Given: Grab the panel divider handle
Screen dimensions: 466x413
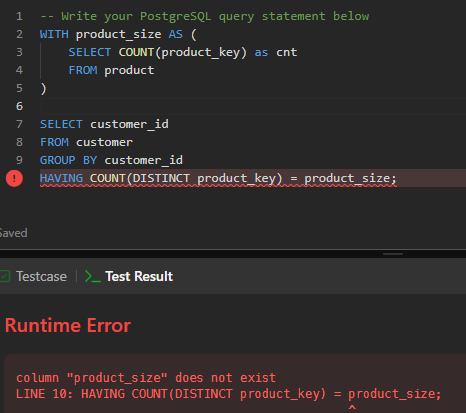Looking at the screenshot, I should pyautogui.click(x=393, y=254).
